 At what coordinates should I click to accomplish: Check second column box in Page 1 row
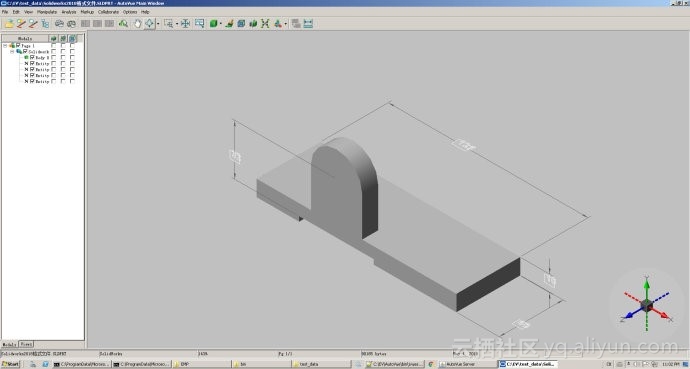(x=63, y=45)
